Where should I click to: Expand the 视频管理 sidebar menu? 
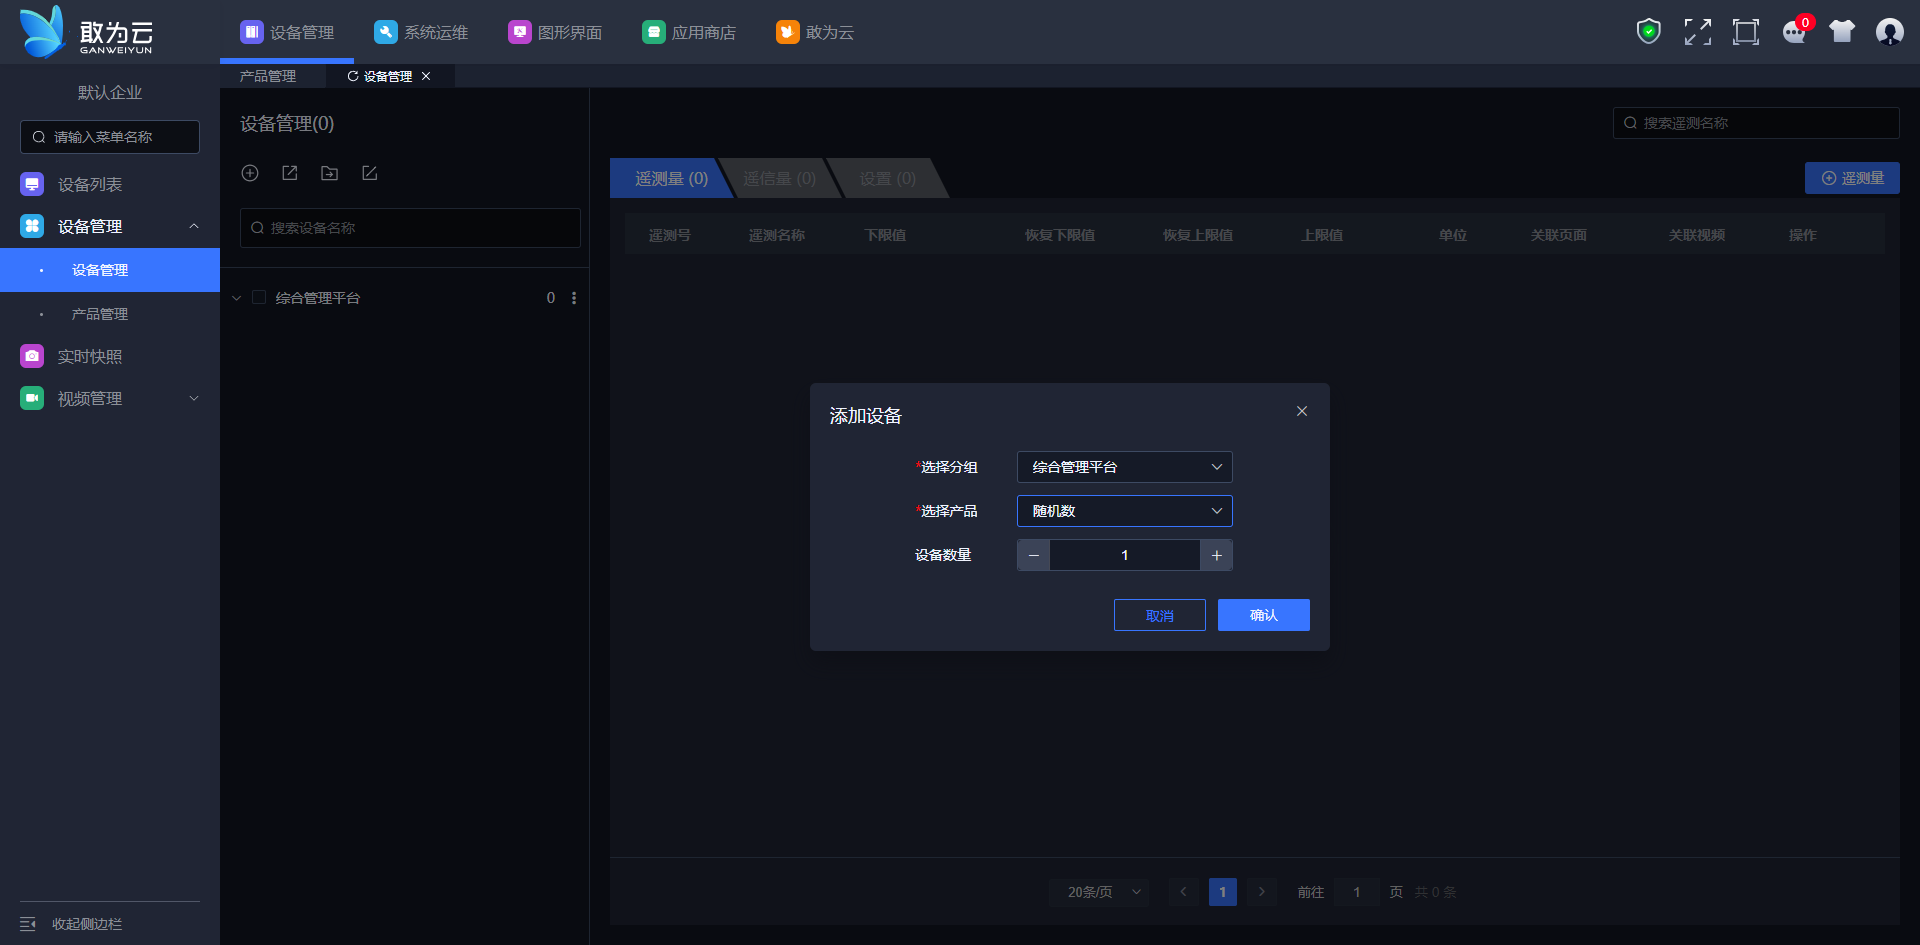(110, 399)
